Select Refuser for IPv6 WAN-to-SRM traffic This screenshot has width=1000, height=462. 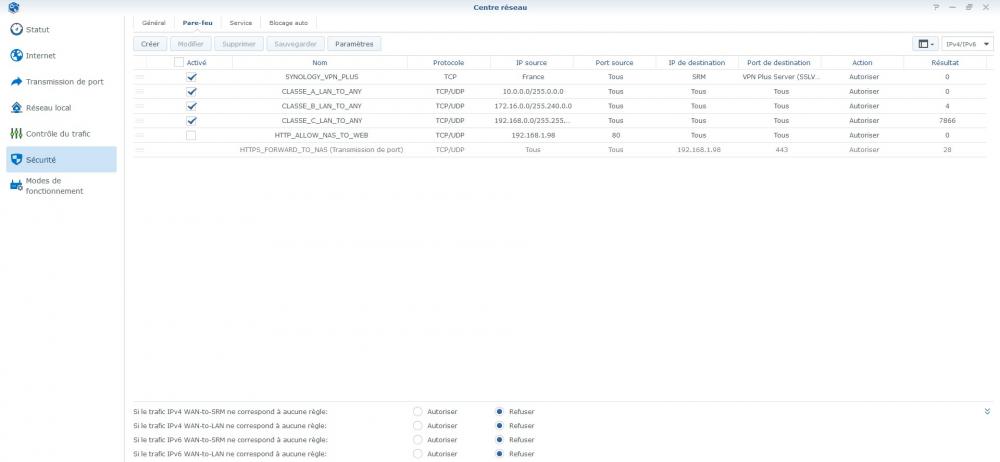[x=499, y=440]
